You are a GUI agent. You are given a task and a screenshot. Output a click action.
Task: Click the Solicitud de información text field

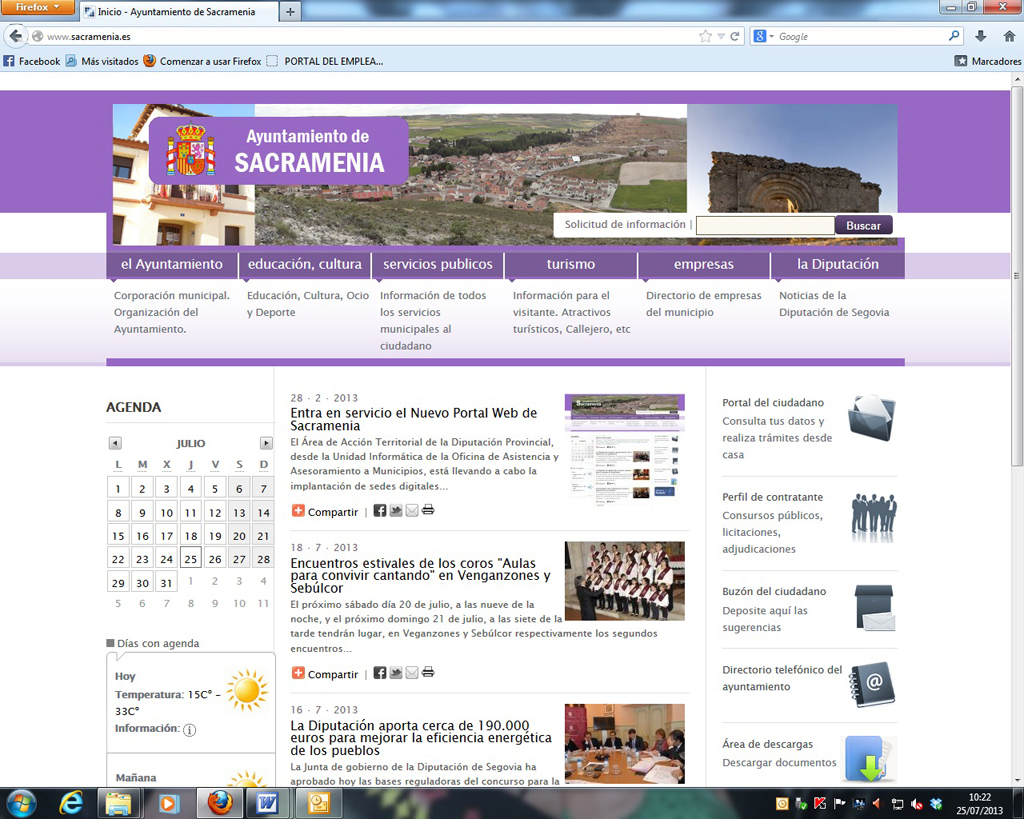(764, 225)
